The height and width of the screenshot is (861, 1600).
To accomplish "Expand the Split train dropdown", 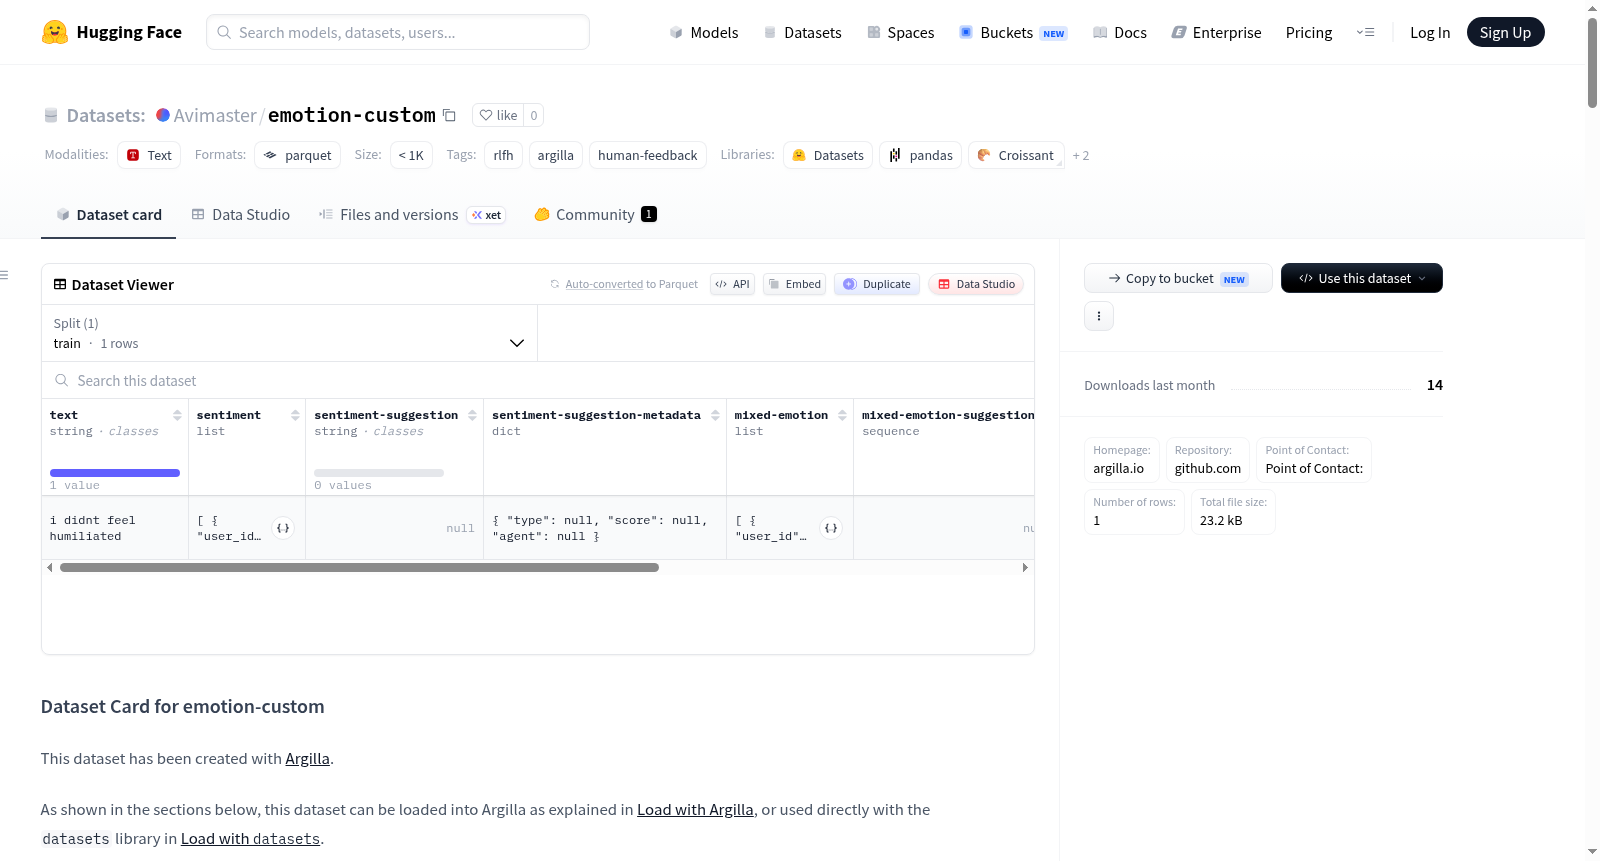I will click(289, 333).
